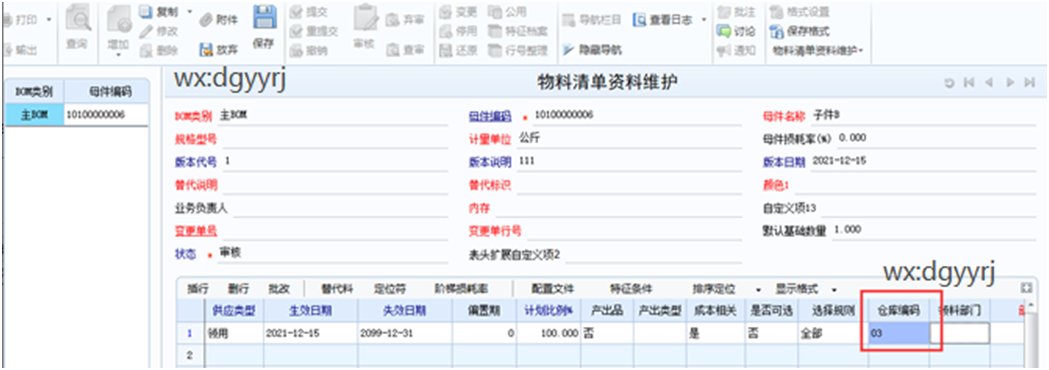Click the 变更单号 link label
The image size is (1049, 370).
[195, 231]
